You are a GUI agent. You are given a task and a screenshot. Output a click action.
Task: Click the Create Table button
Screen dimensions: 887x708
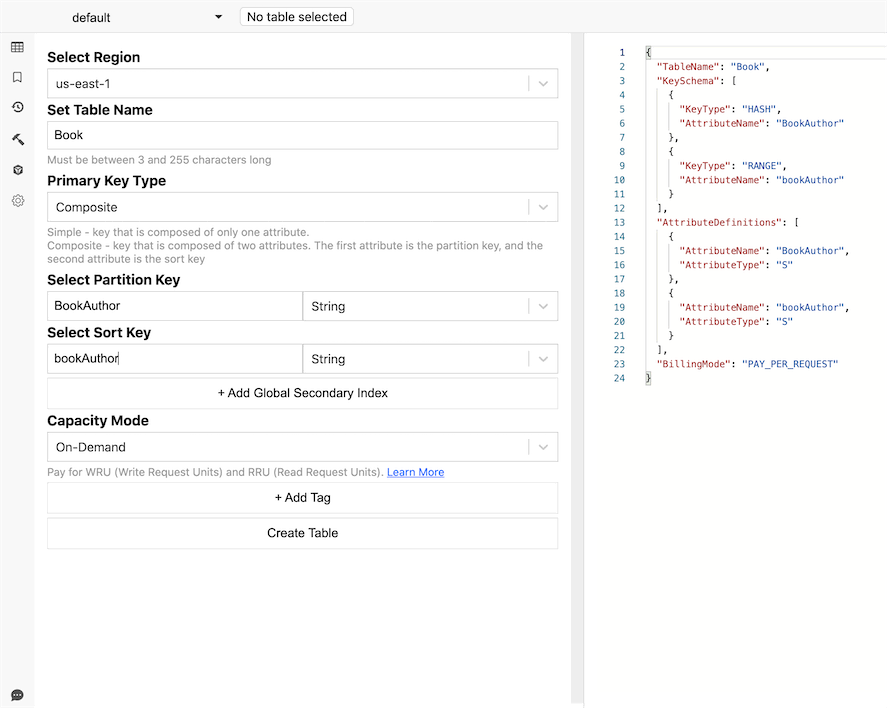point(302,533)
